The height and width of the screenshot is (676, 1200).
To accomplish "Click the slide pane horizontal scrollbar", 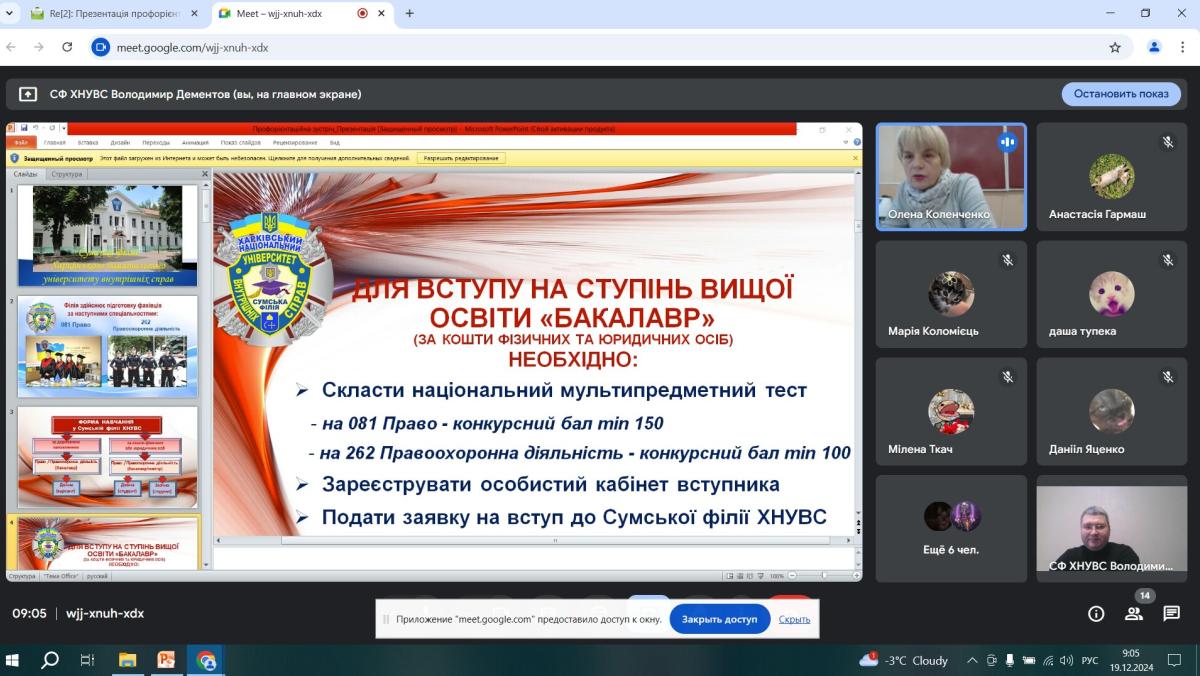I will tap(556, 540).
